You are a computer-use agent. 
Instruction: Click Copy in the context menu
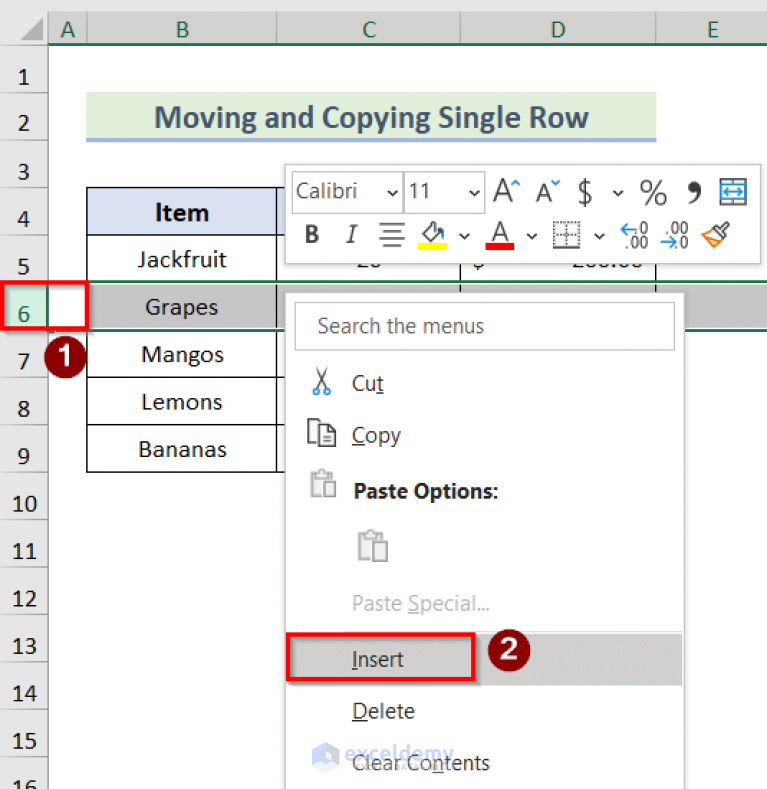click(376, 435)
